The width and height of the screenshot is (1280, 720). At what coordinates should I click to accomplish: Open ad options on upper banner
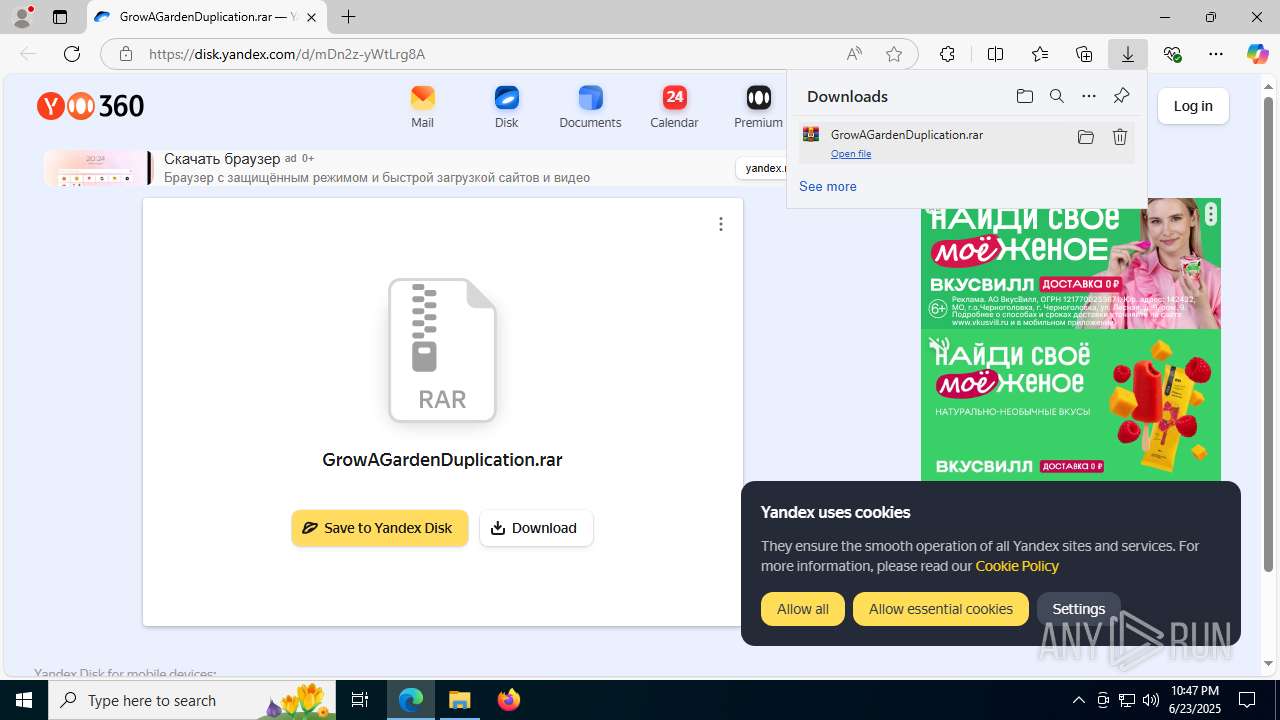pyautogui.click(x=1211, y=213)
